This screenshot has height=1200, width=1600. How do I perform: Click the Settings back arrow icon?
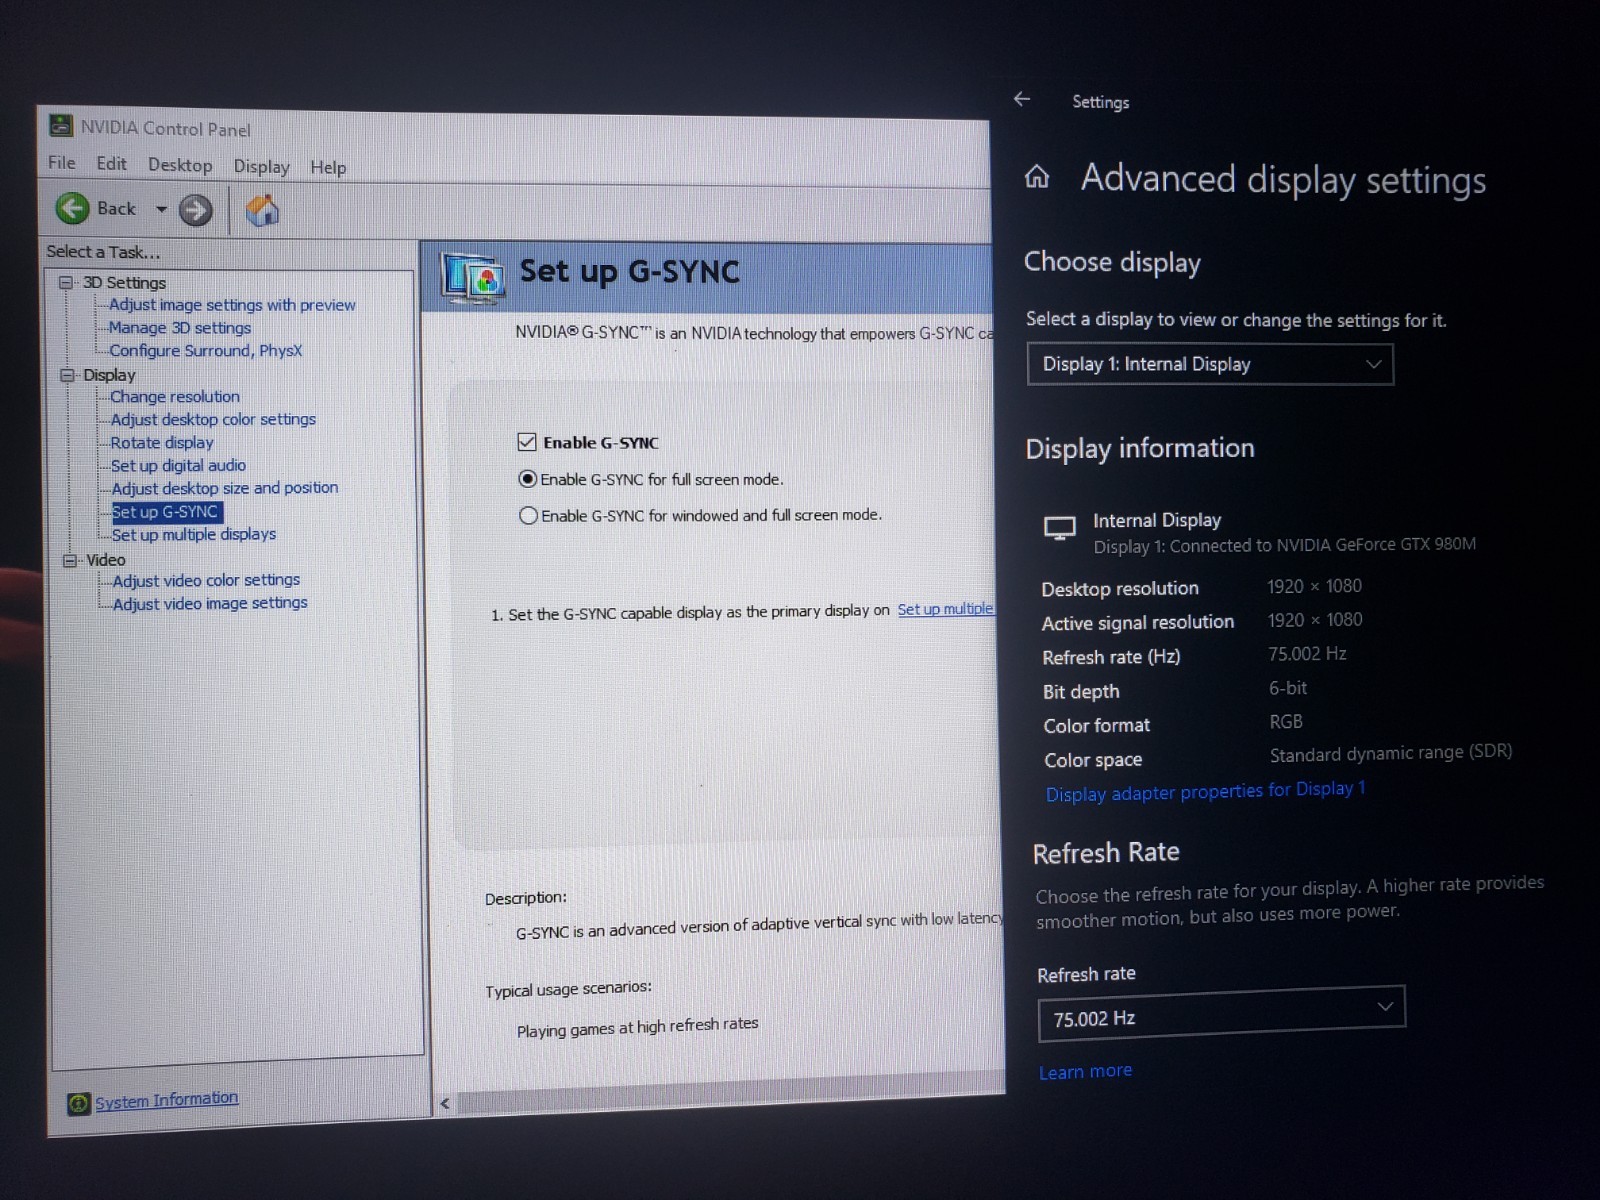[1021, 99]
